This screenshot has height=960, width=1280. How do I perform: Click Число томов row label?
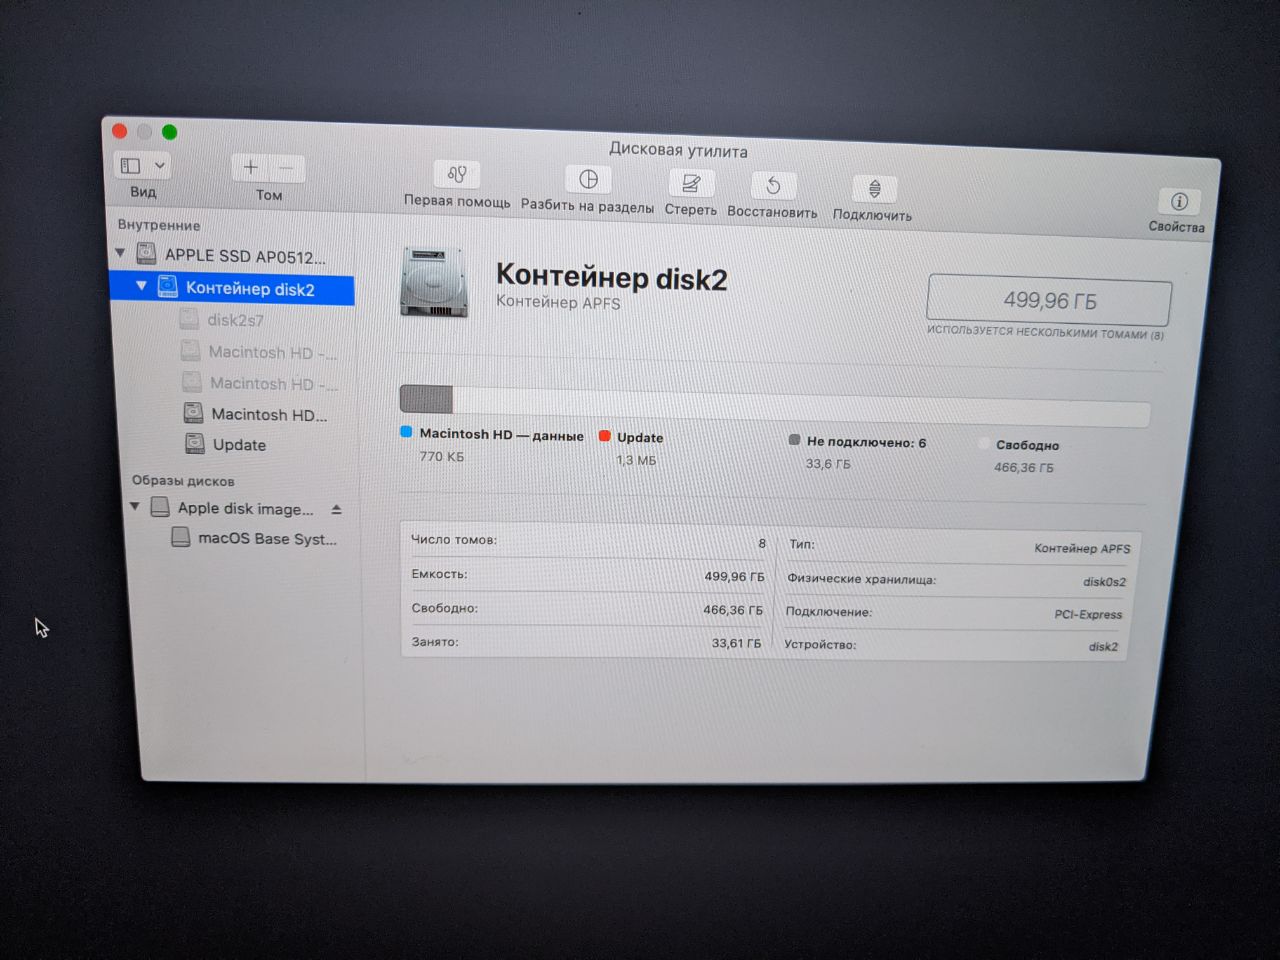pyautogui.click(x=453, y=539)
